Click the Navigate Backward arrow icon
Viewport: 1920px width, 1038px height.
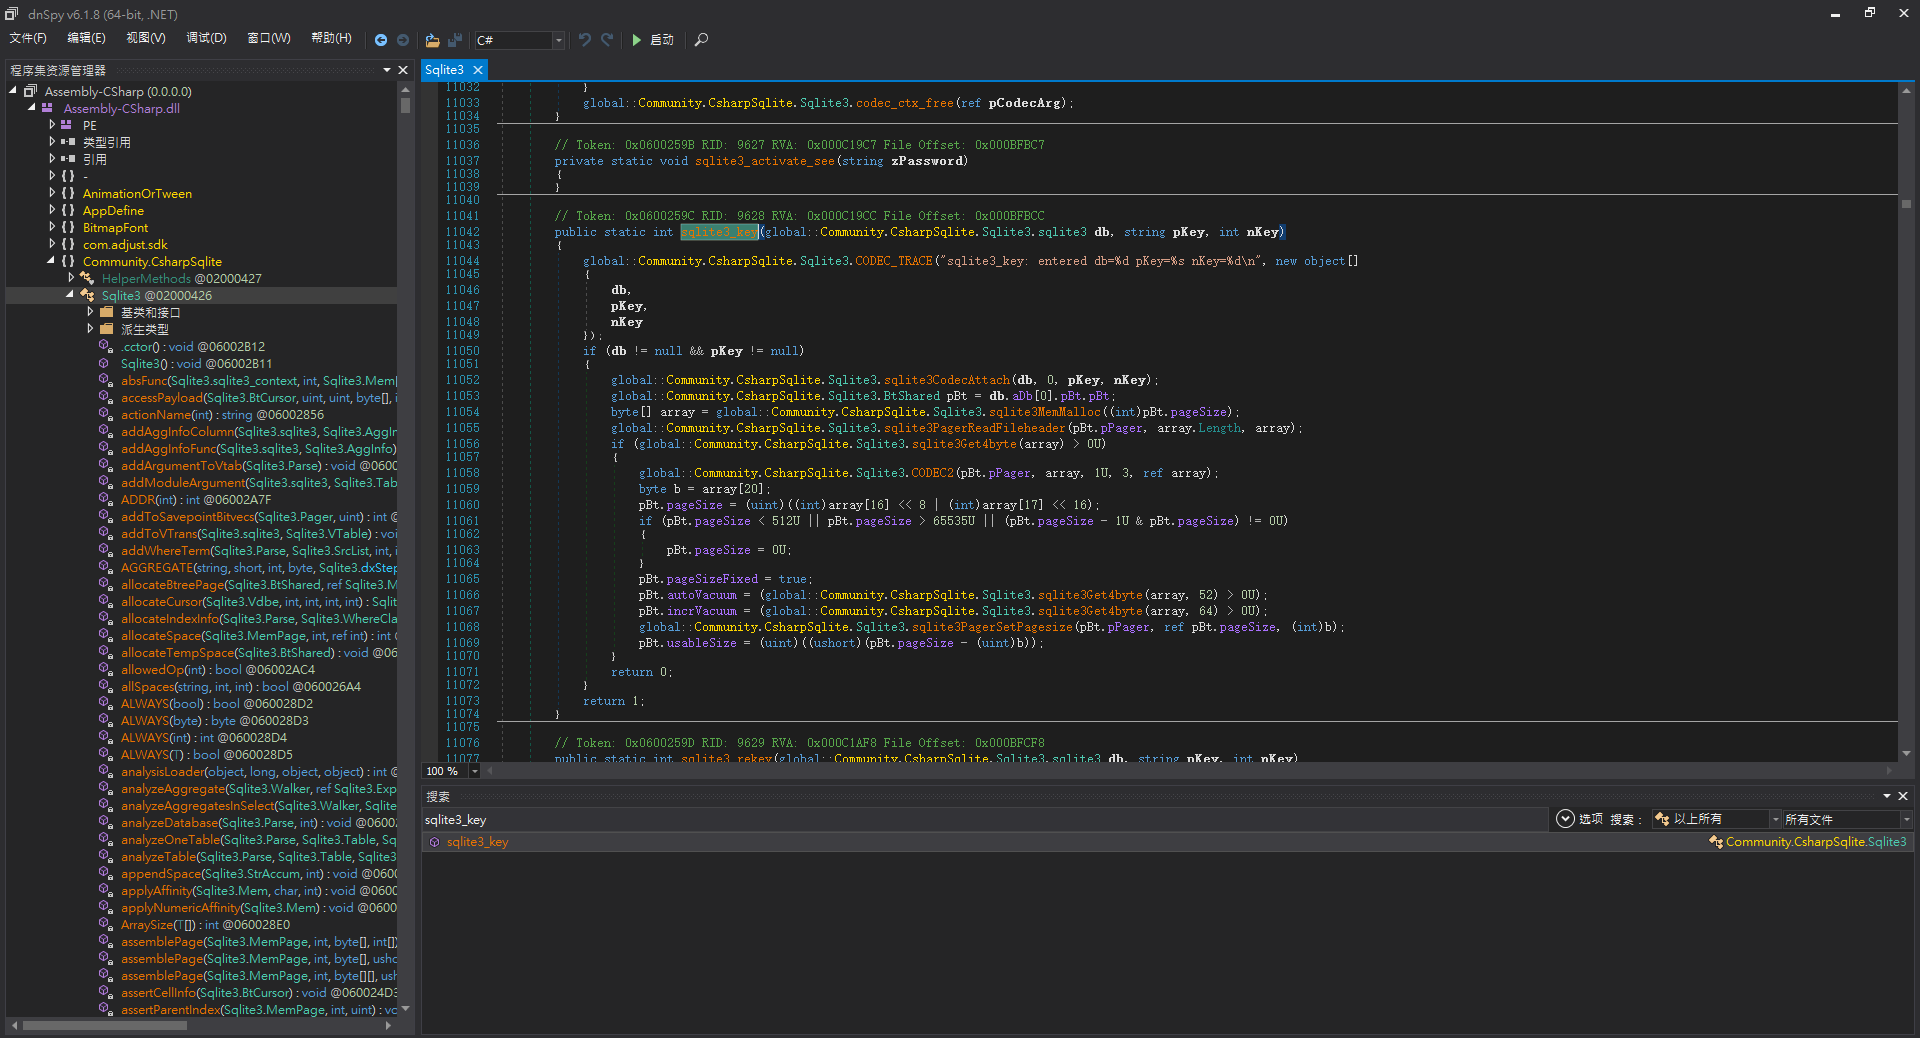click(381, 40)
